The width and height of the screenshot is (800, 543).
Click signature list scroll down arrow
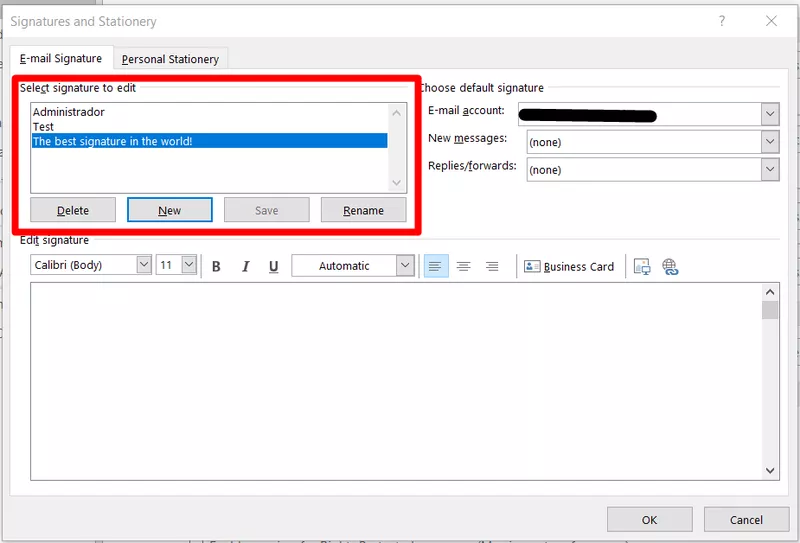click(x=397, y=183)
